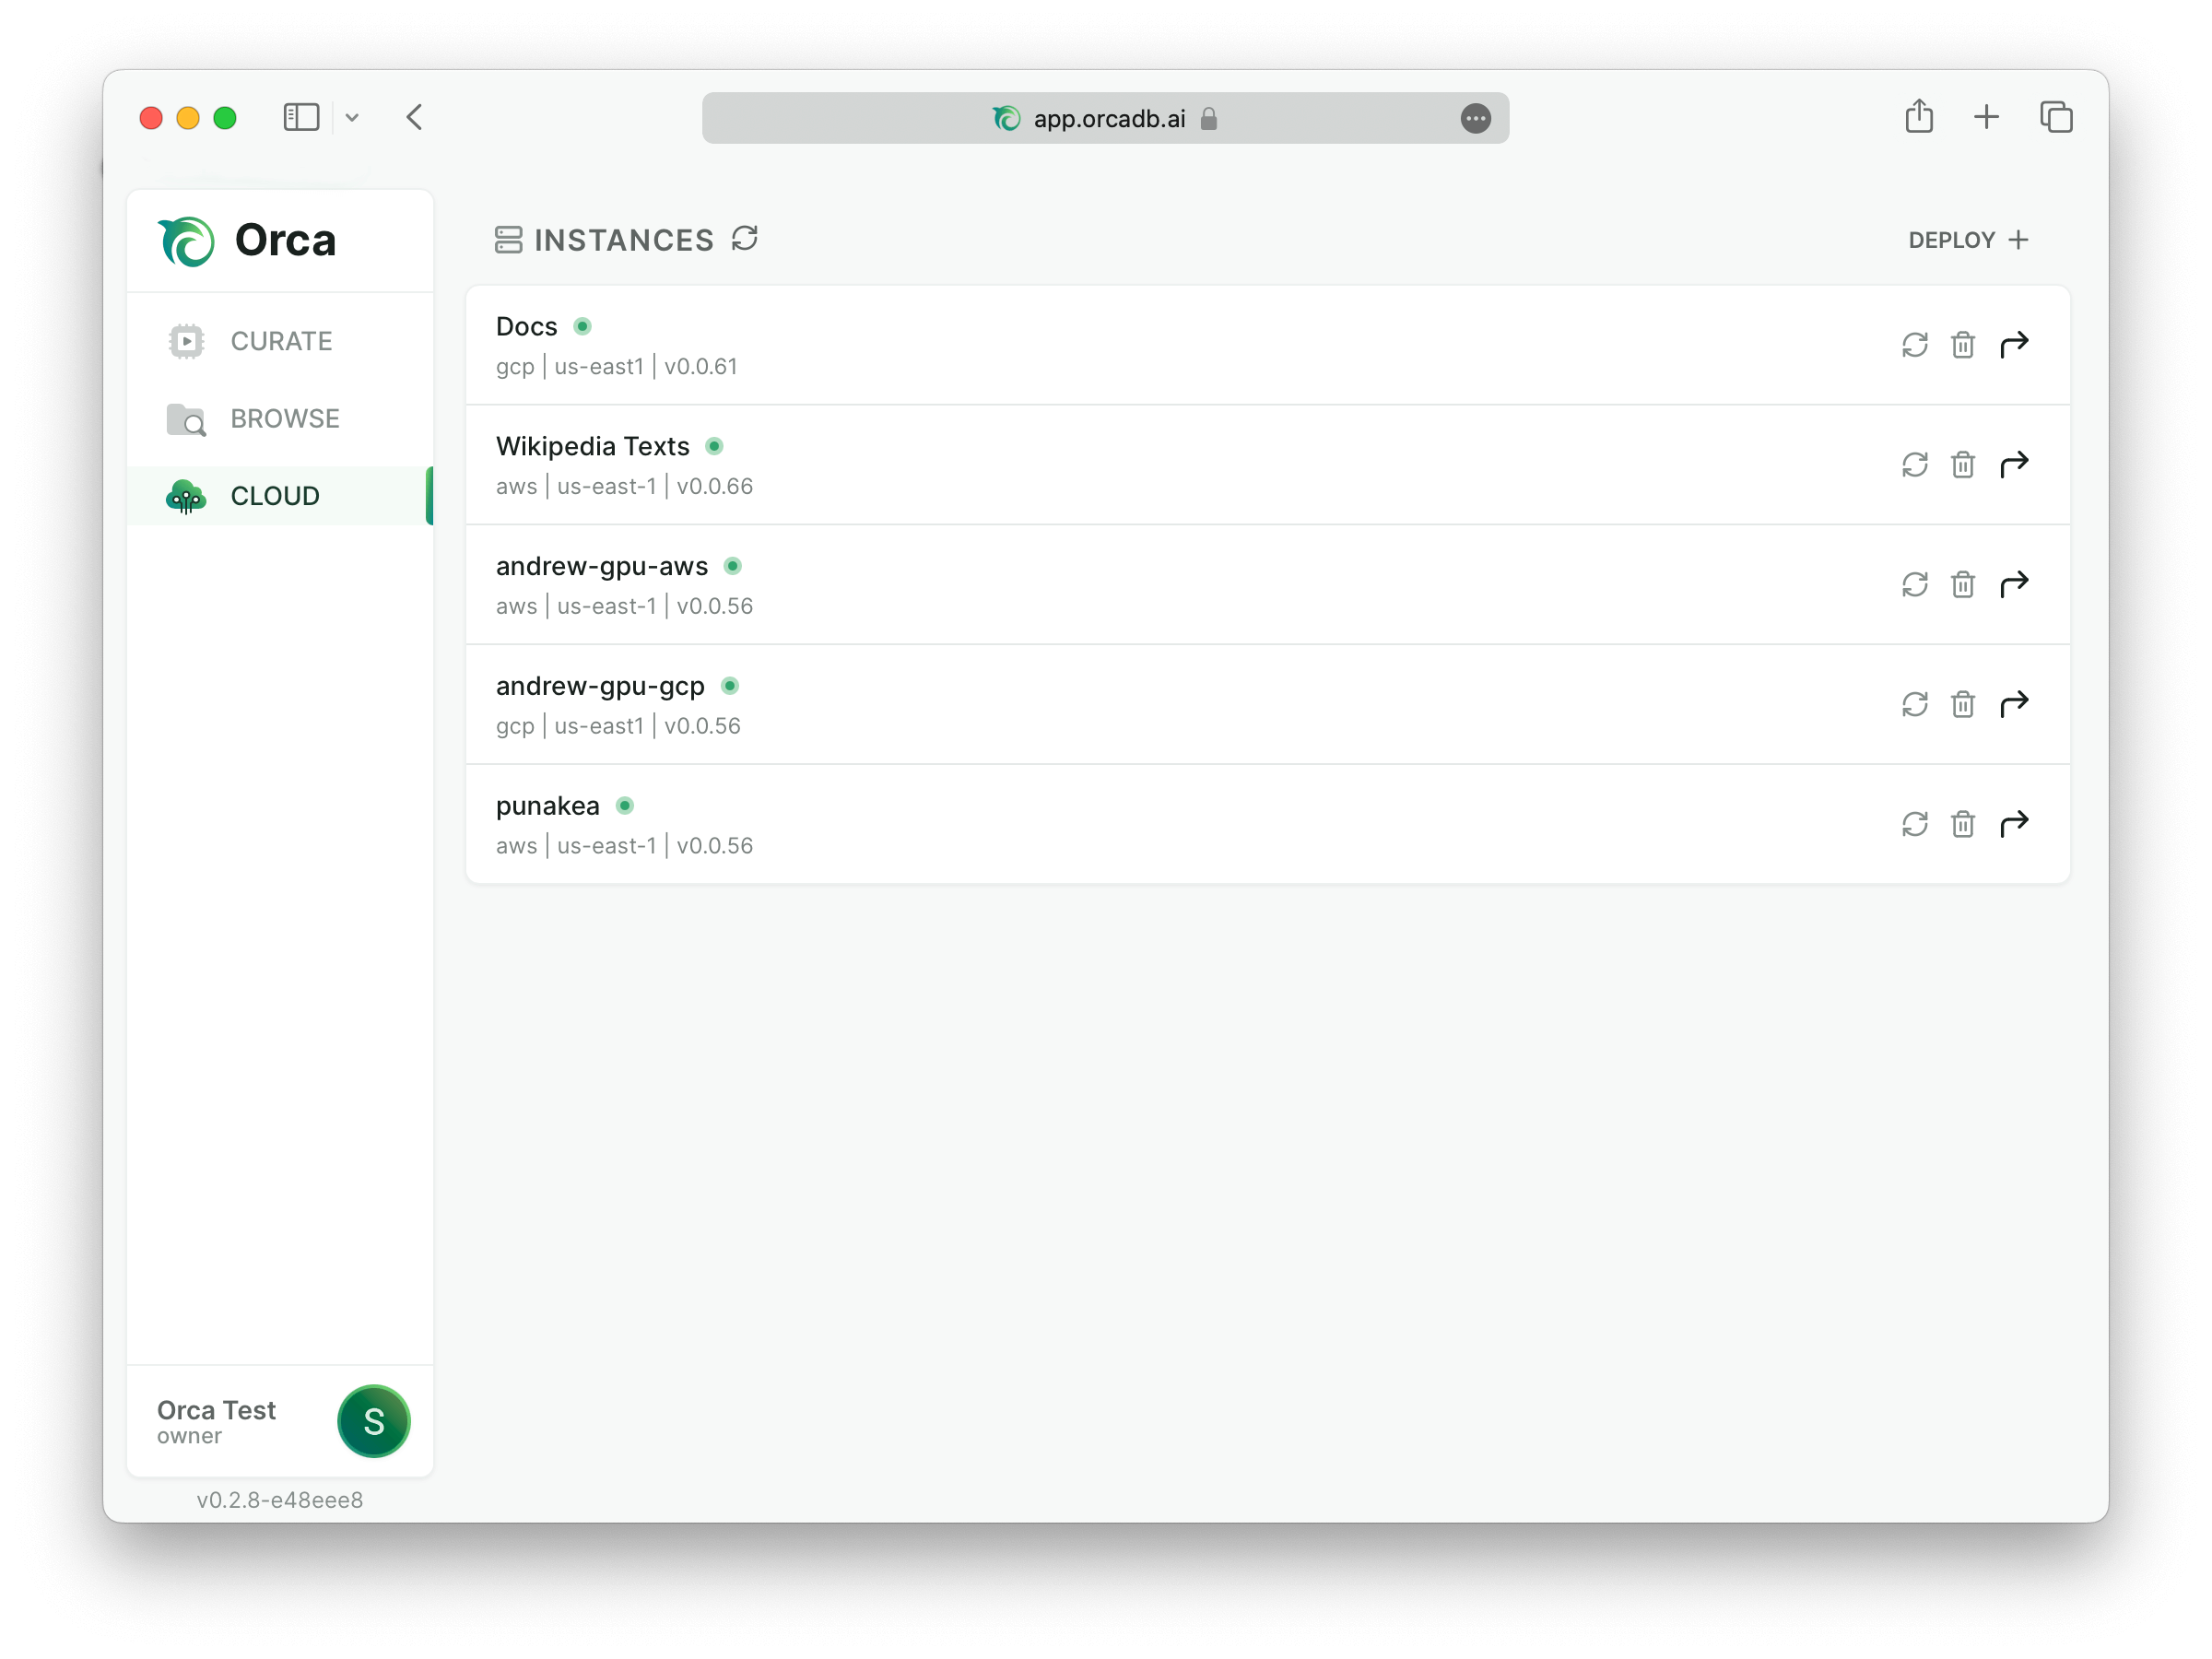Image resolution: width=2212 pixels, height=1659 pixels.
Task: Click DEPLOY + to add new instance
Action: point(1965,241)
